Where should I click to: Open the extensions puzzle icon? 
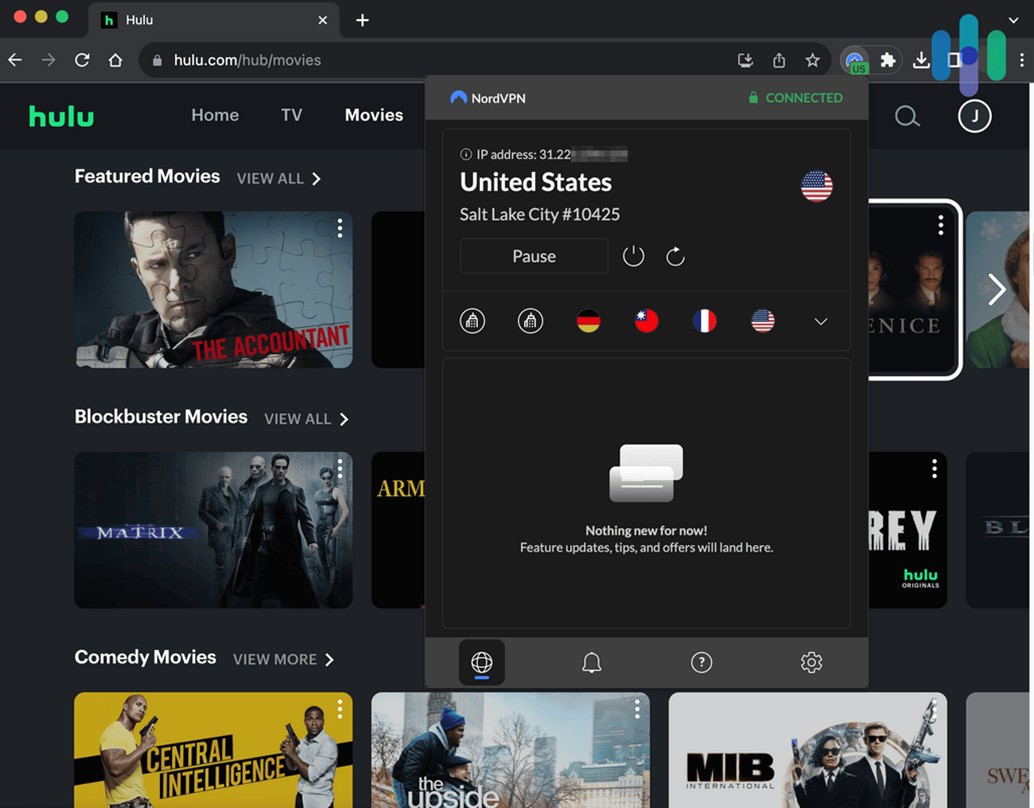[x=888, y=61]
